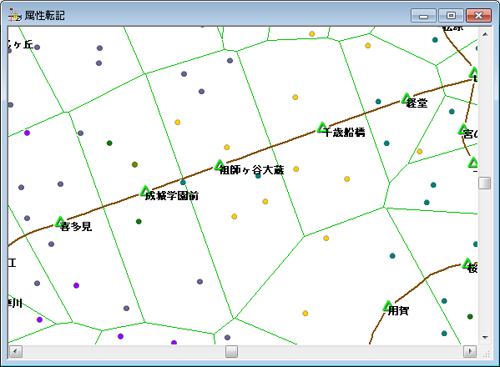Click the vertical scrollbar thumb
Viewport: 500px width, 367px height.
click(x=485, y=183)
